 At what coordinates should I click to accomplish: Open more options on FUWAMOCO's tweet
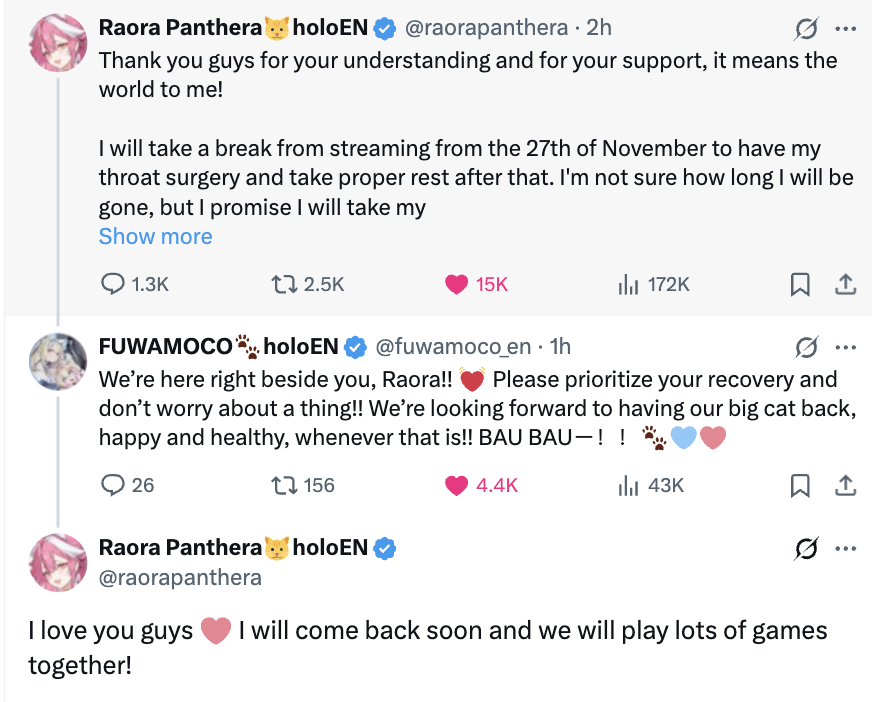(845, 347)
